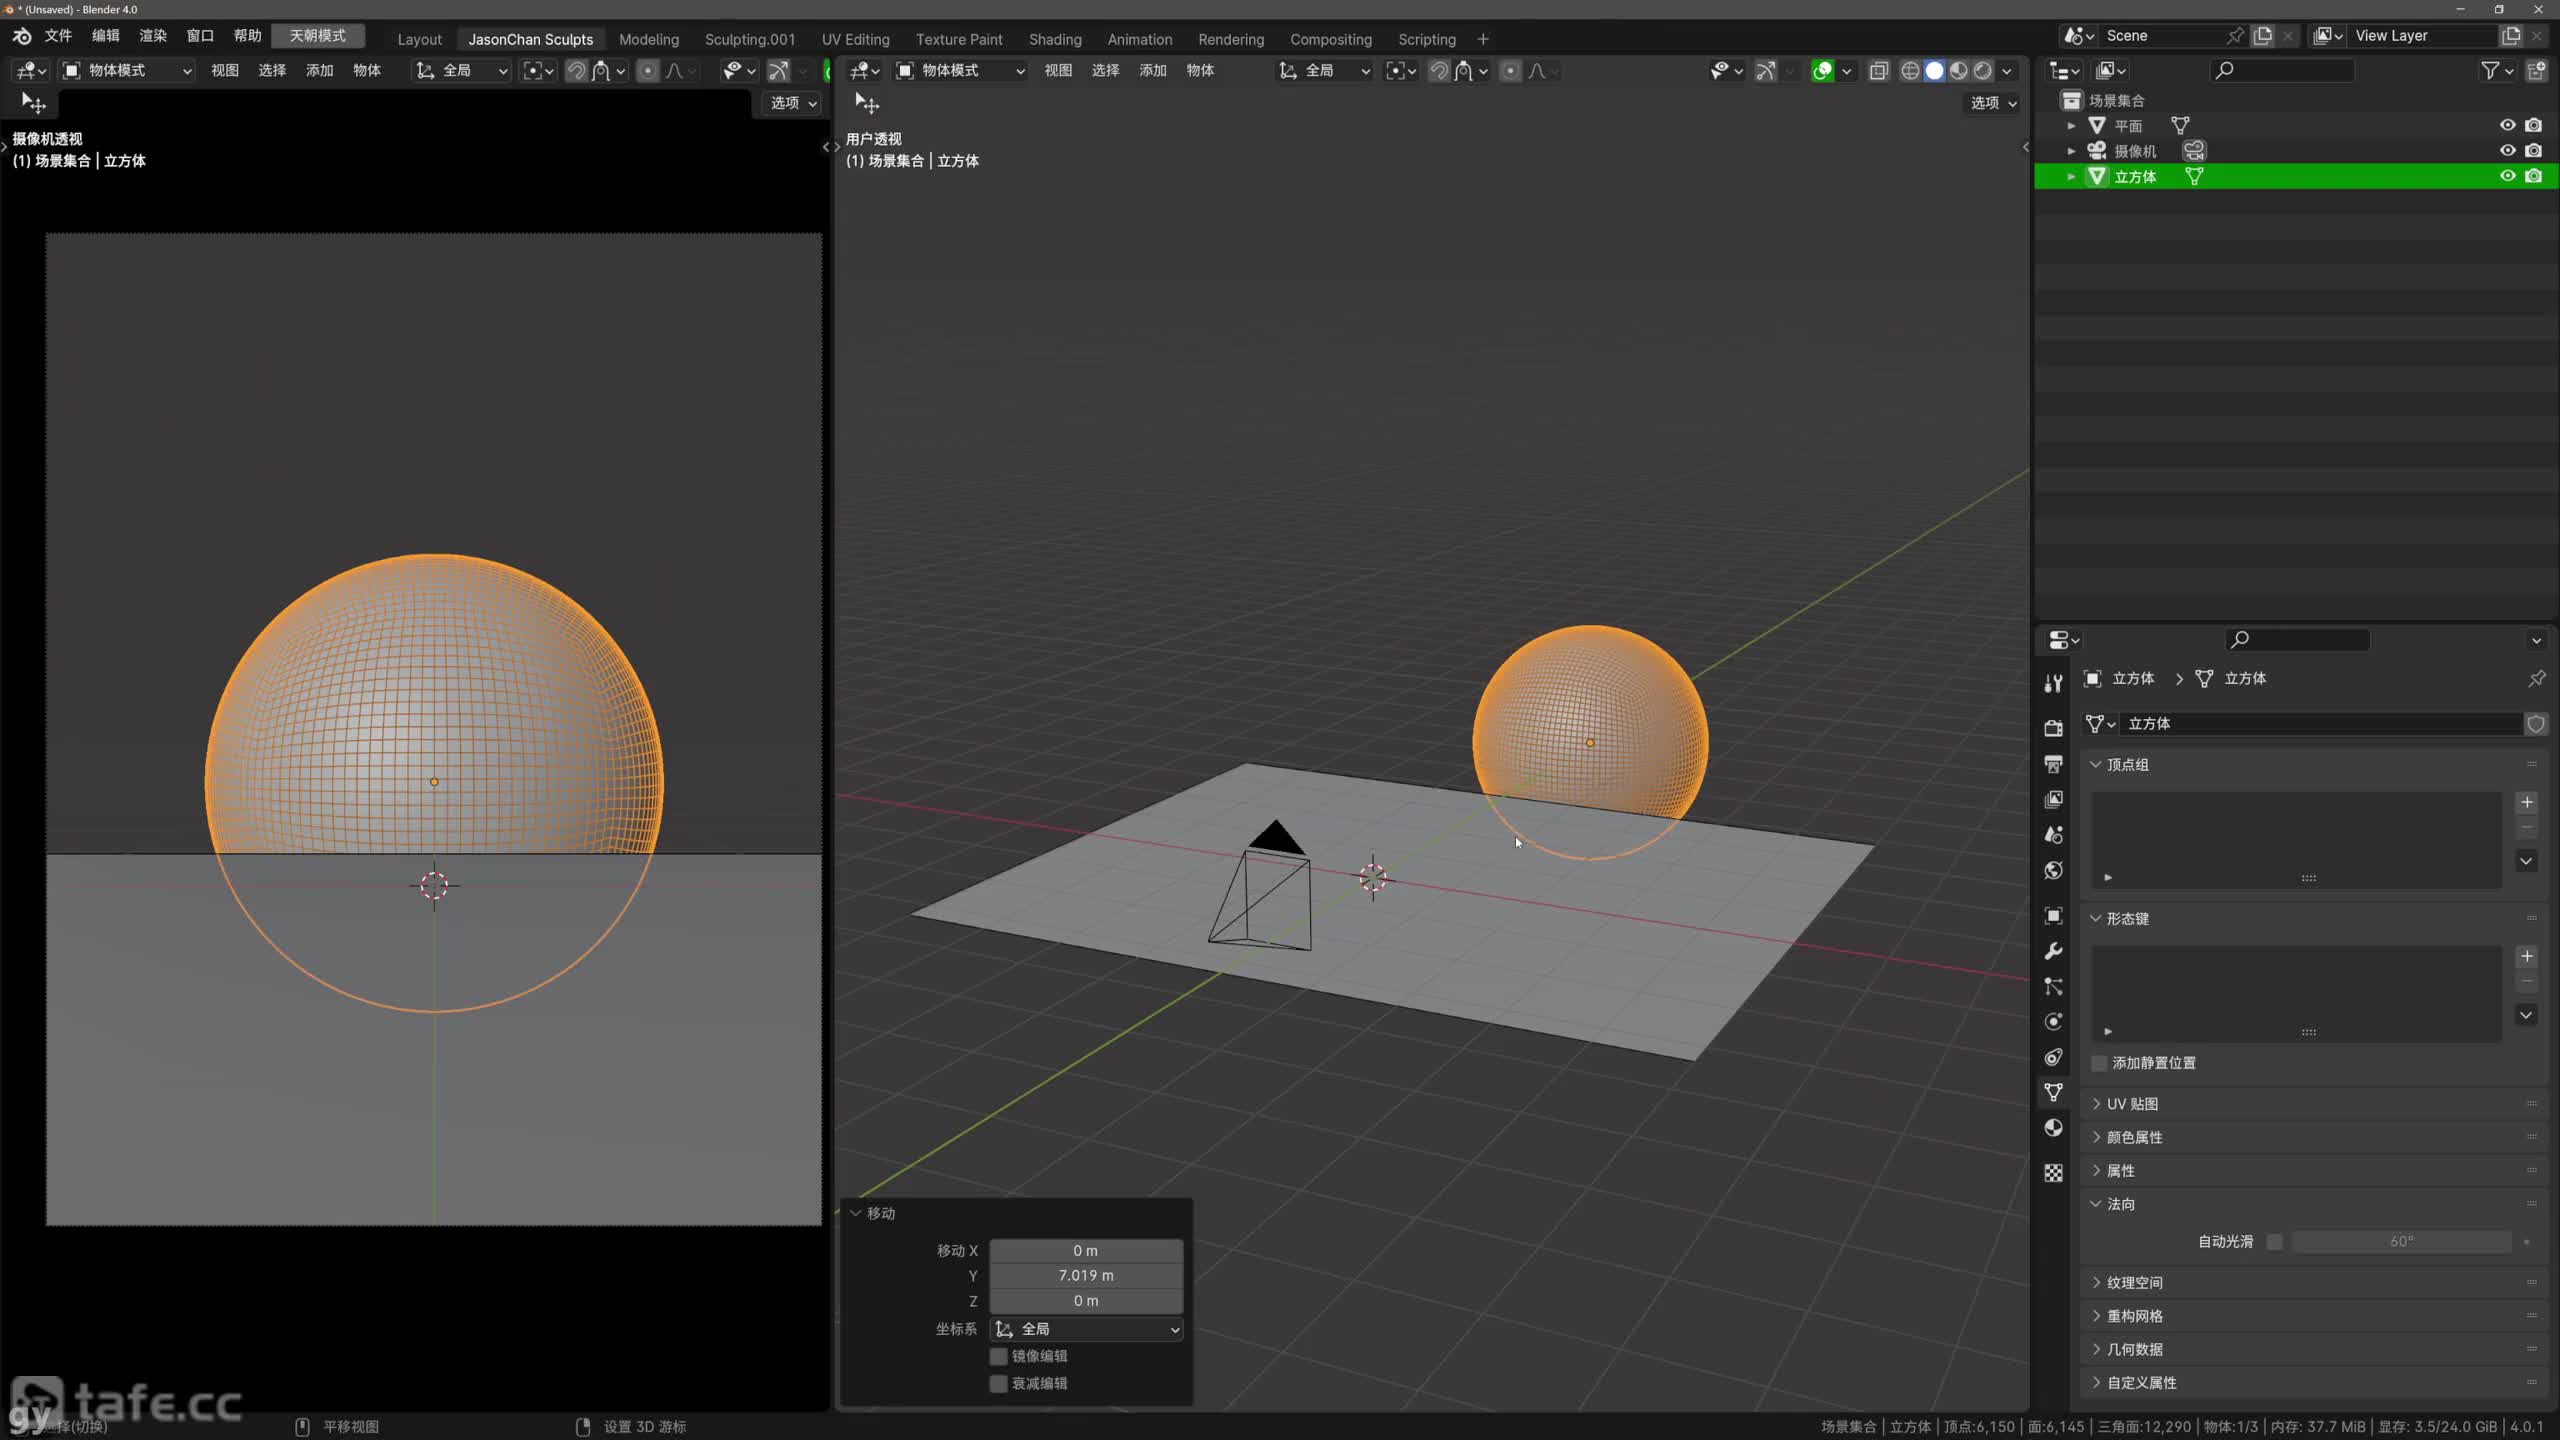Image resolution: width=2560 pixels, height=1440 pixels.
Task: Switch to UV Editing workspace tab
Action: (x=856, y=40)
